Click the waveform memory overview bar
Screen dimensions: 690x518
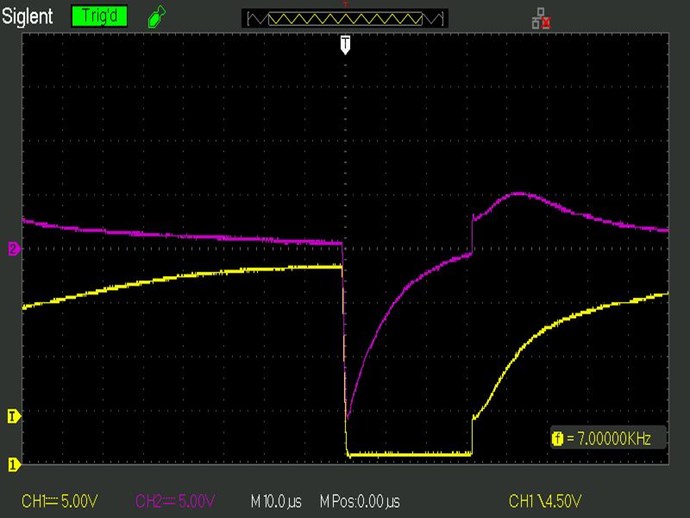(345, 18)
